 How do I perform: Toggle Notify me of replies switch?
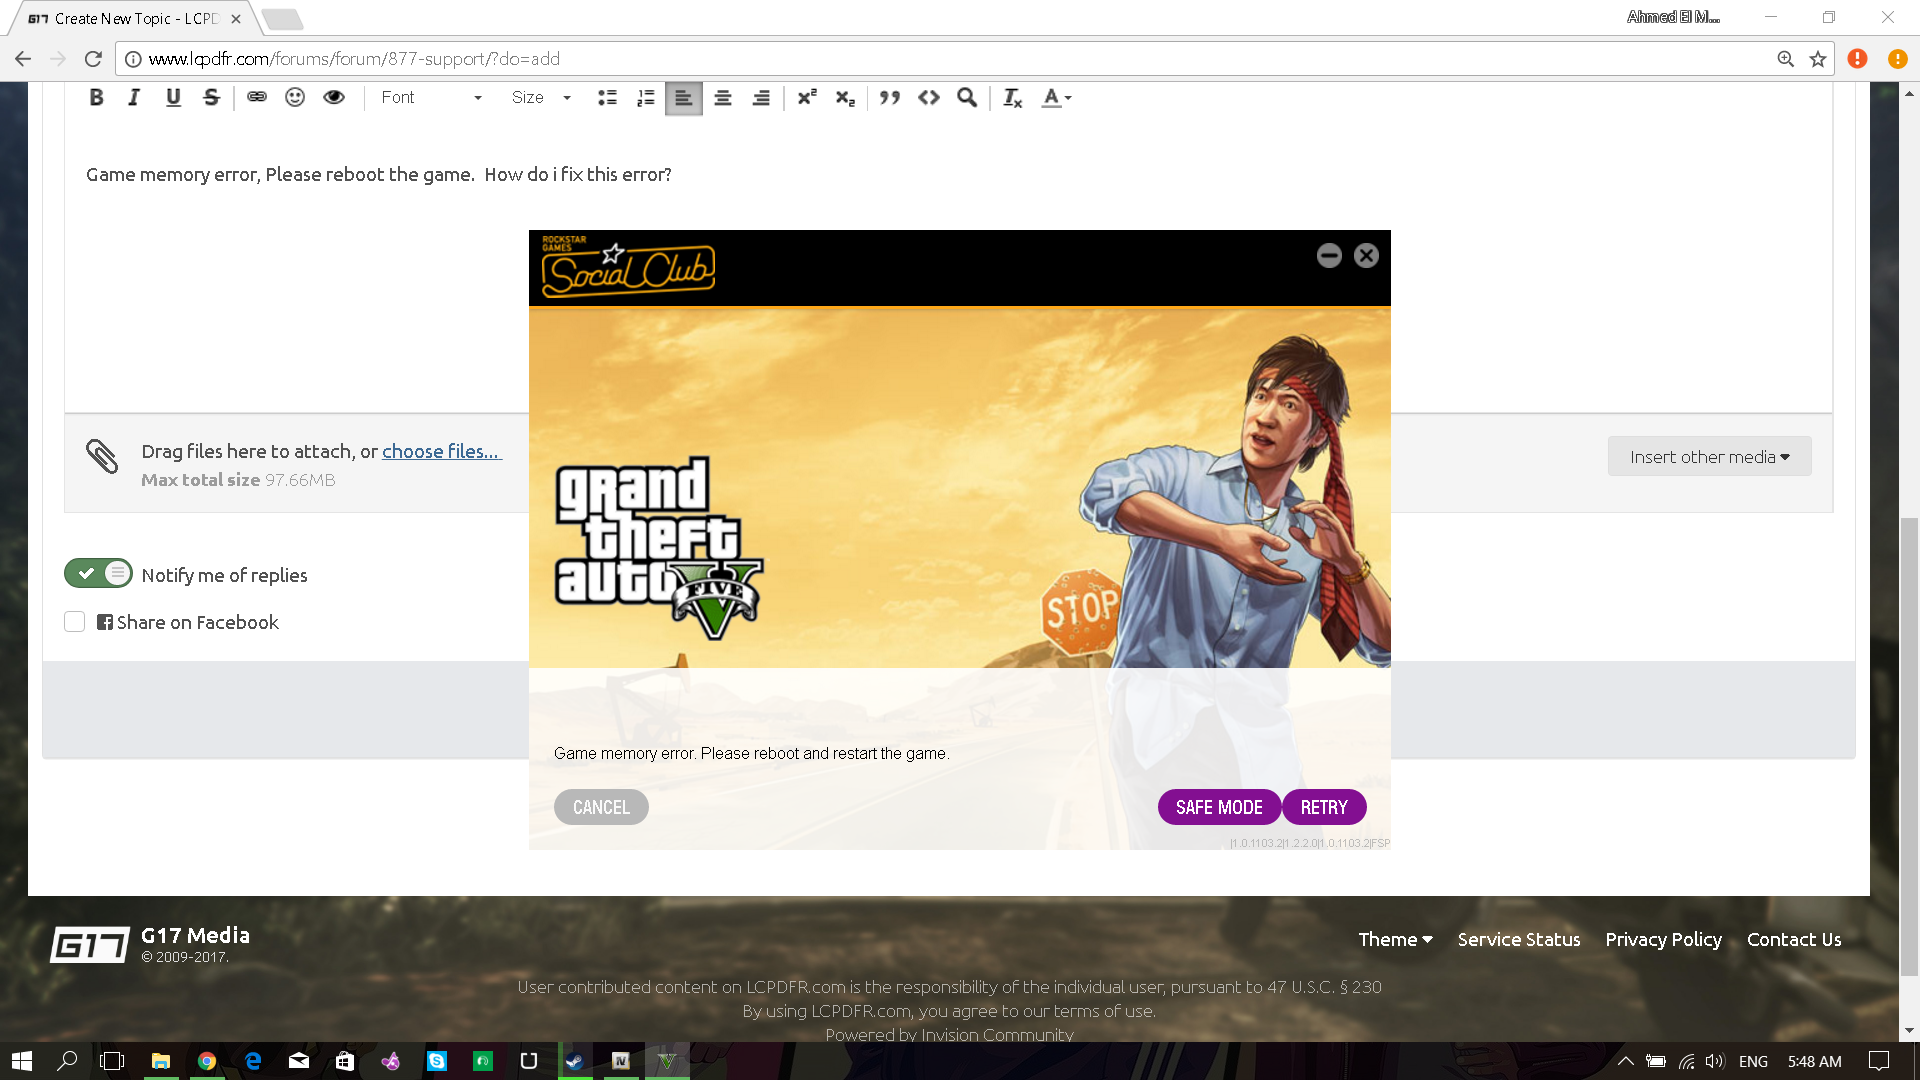point(98,573)
